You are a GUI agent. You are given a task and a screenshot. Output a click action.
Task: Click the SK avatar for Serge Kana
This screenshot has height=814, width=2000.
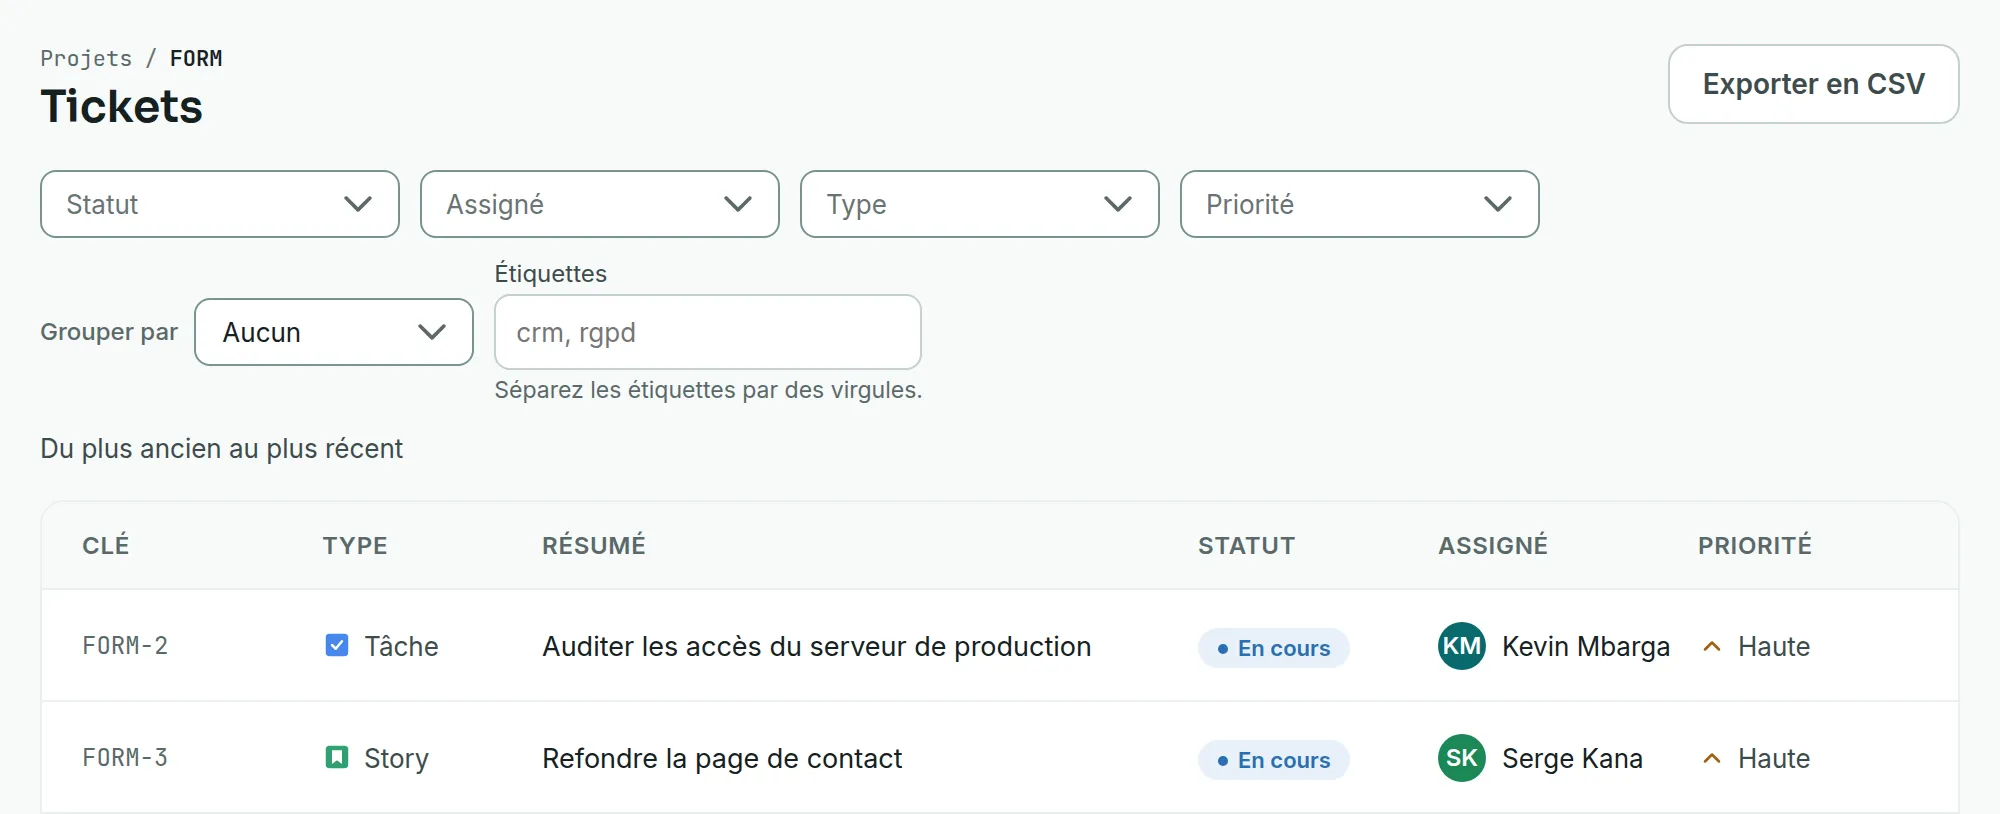pos(1462,758)
